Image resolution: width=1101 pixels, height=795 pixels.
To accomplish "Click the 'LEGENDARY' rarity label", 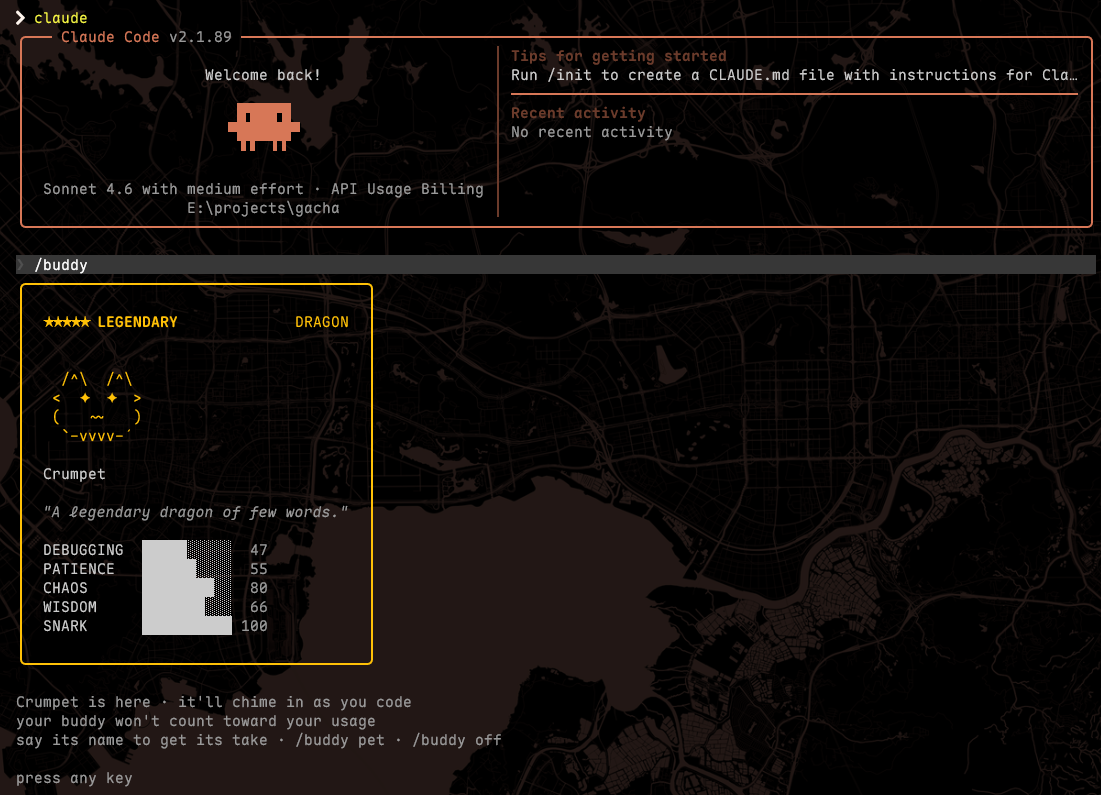I will pyautogui.click(x=138, y=322).
